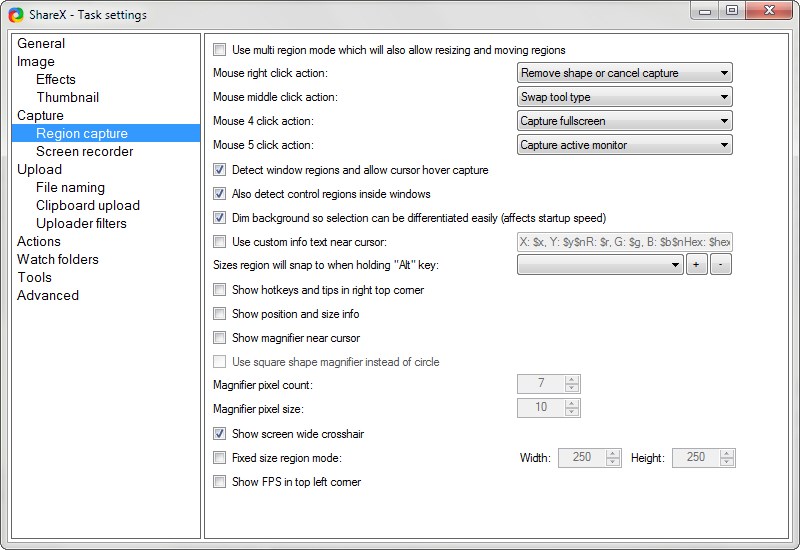Decrease Magnifier pixel count with down arrow

click(x=572, y=388)
